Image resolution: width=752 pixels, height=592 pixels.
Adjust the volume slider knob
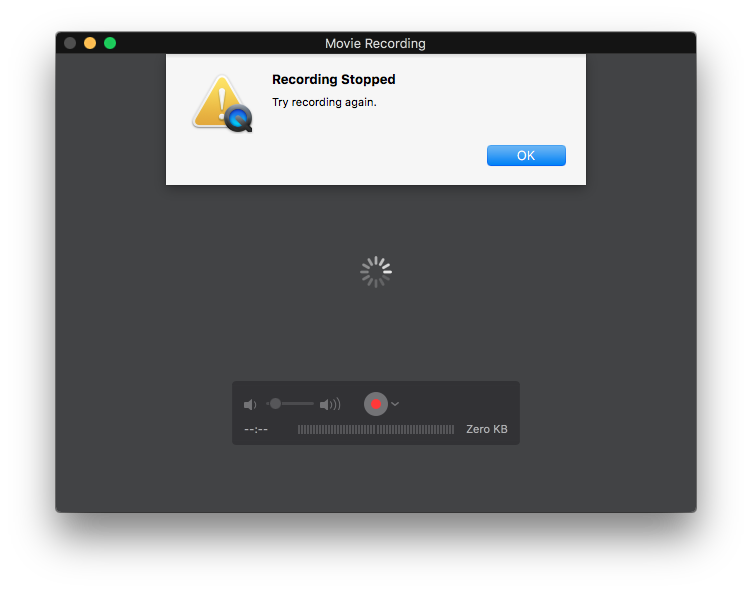coord(275,404)
